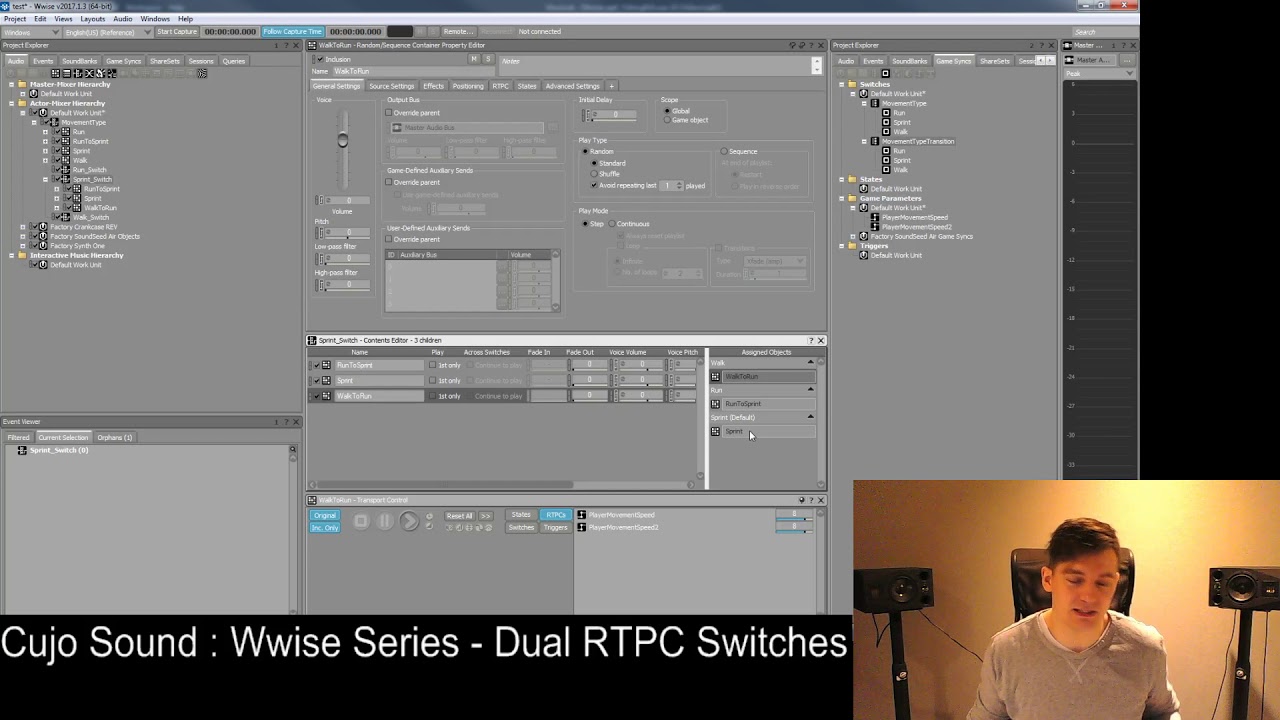Collapse the Walk group in Assigned Objects

click(811, 362)
